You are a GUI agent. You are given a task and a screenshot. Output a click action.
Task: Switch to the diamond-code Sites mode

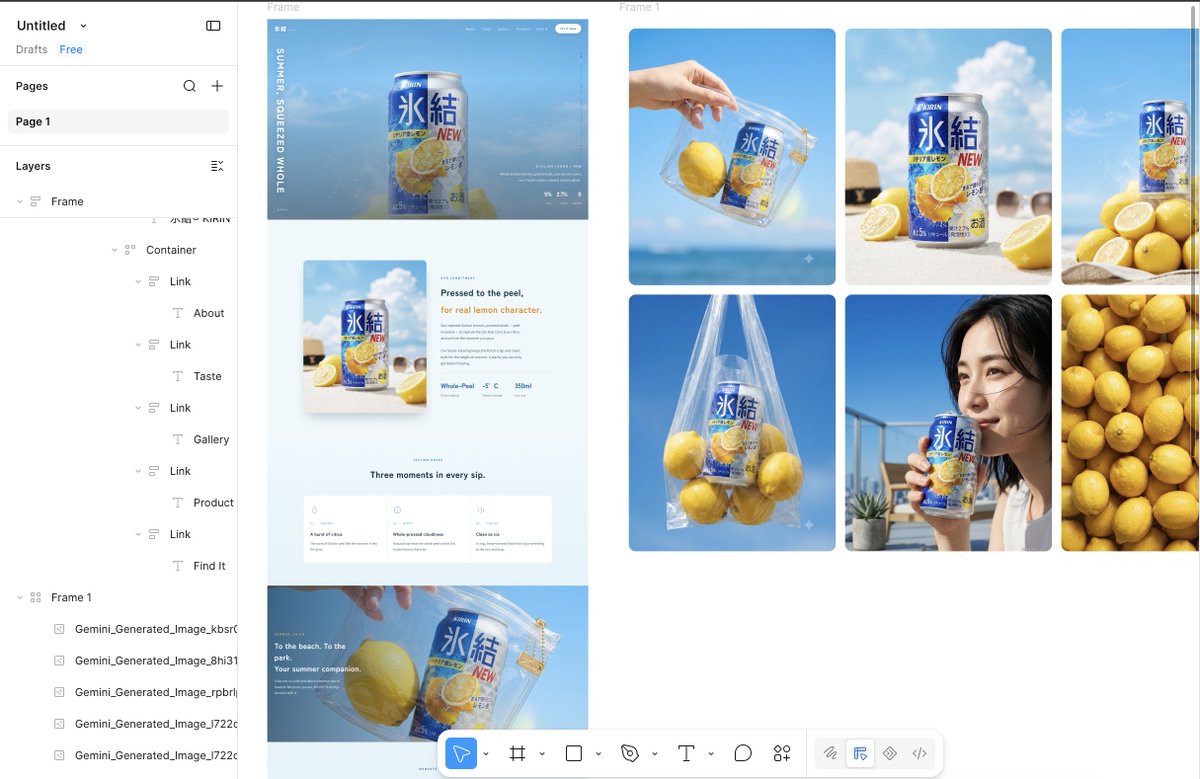click(x=890, y=753)
